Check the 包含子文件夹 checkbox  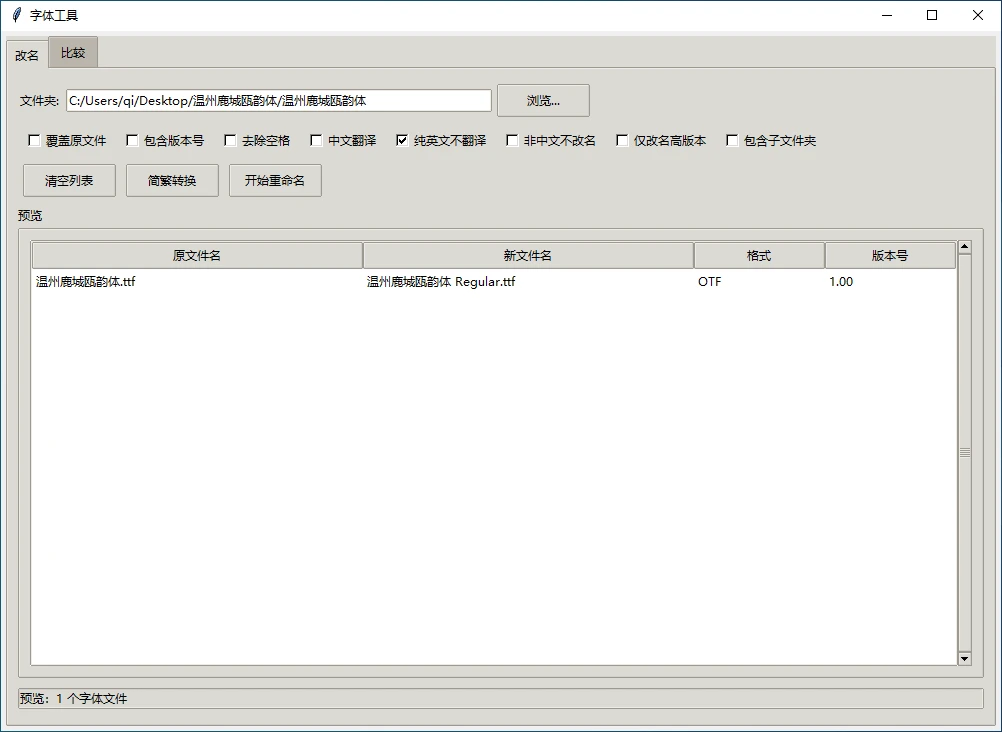pos(731,140)
